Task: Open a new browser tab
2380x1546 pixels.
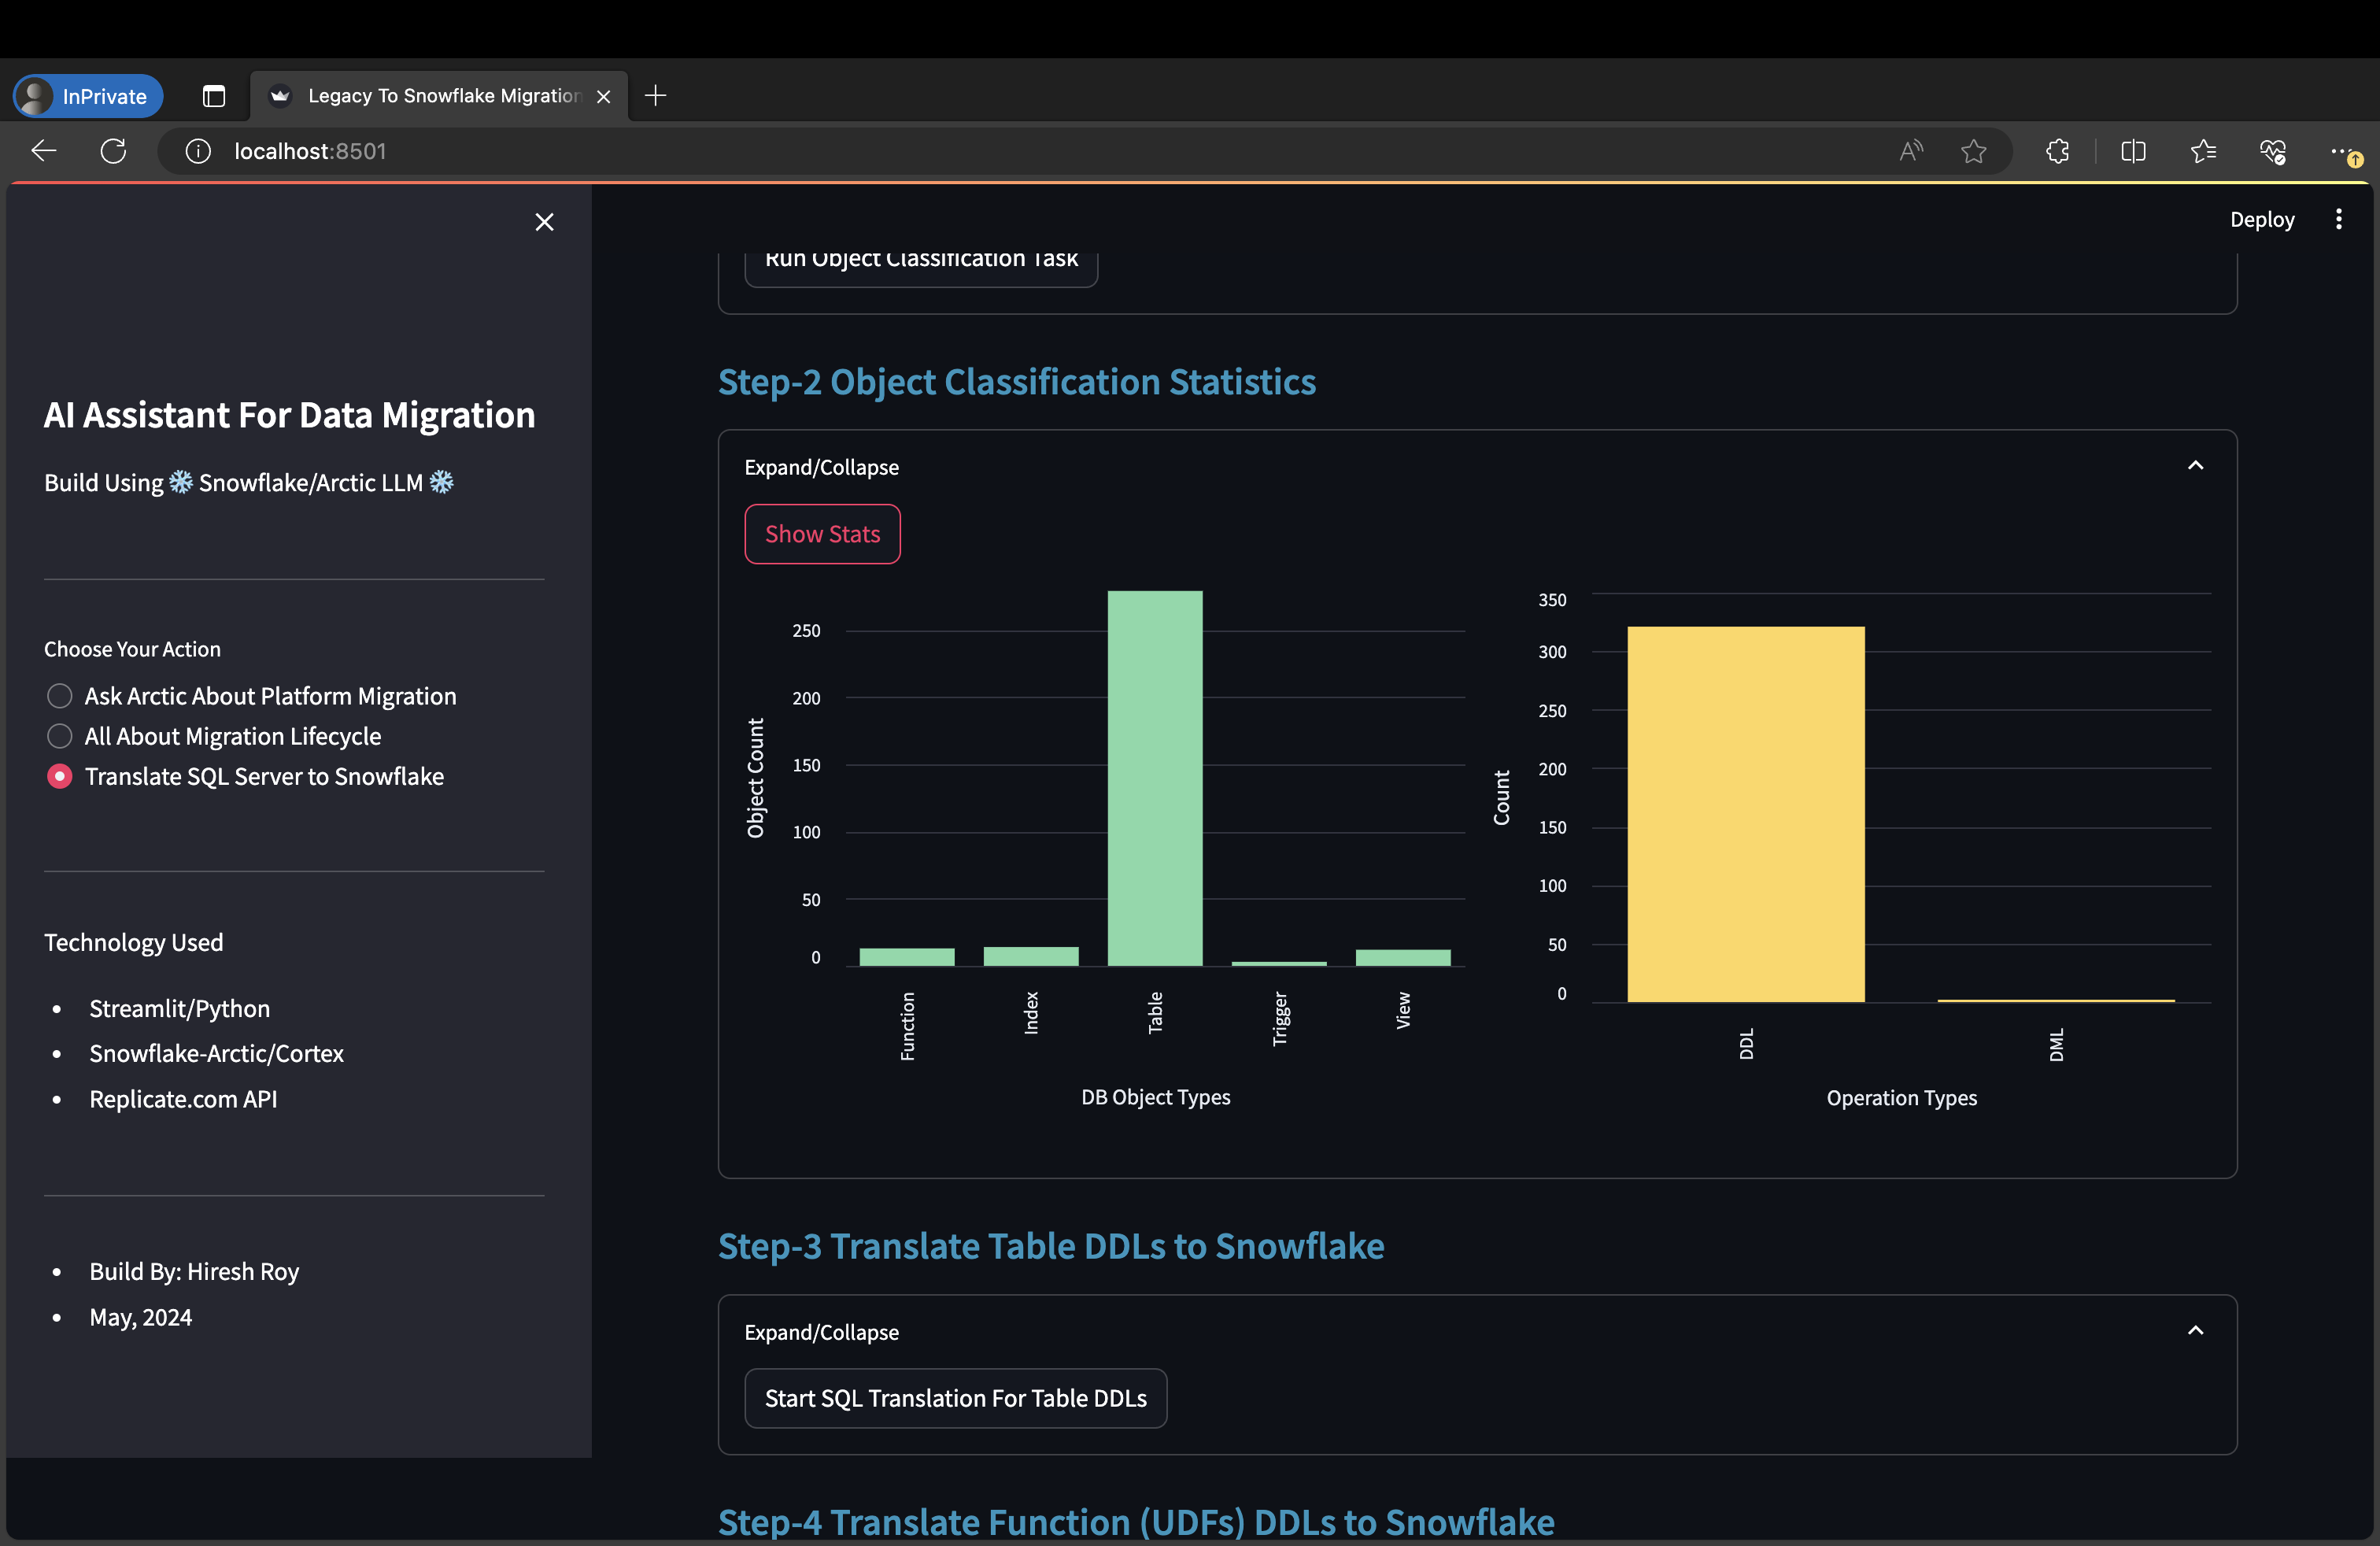Action: point(656,96)
